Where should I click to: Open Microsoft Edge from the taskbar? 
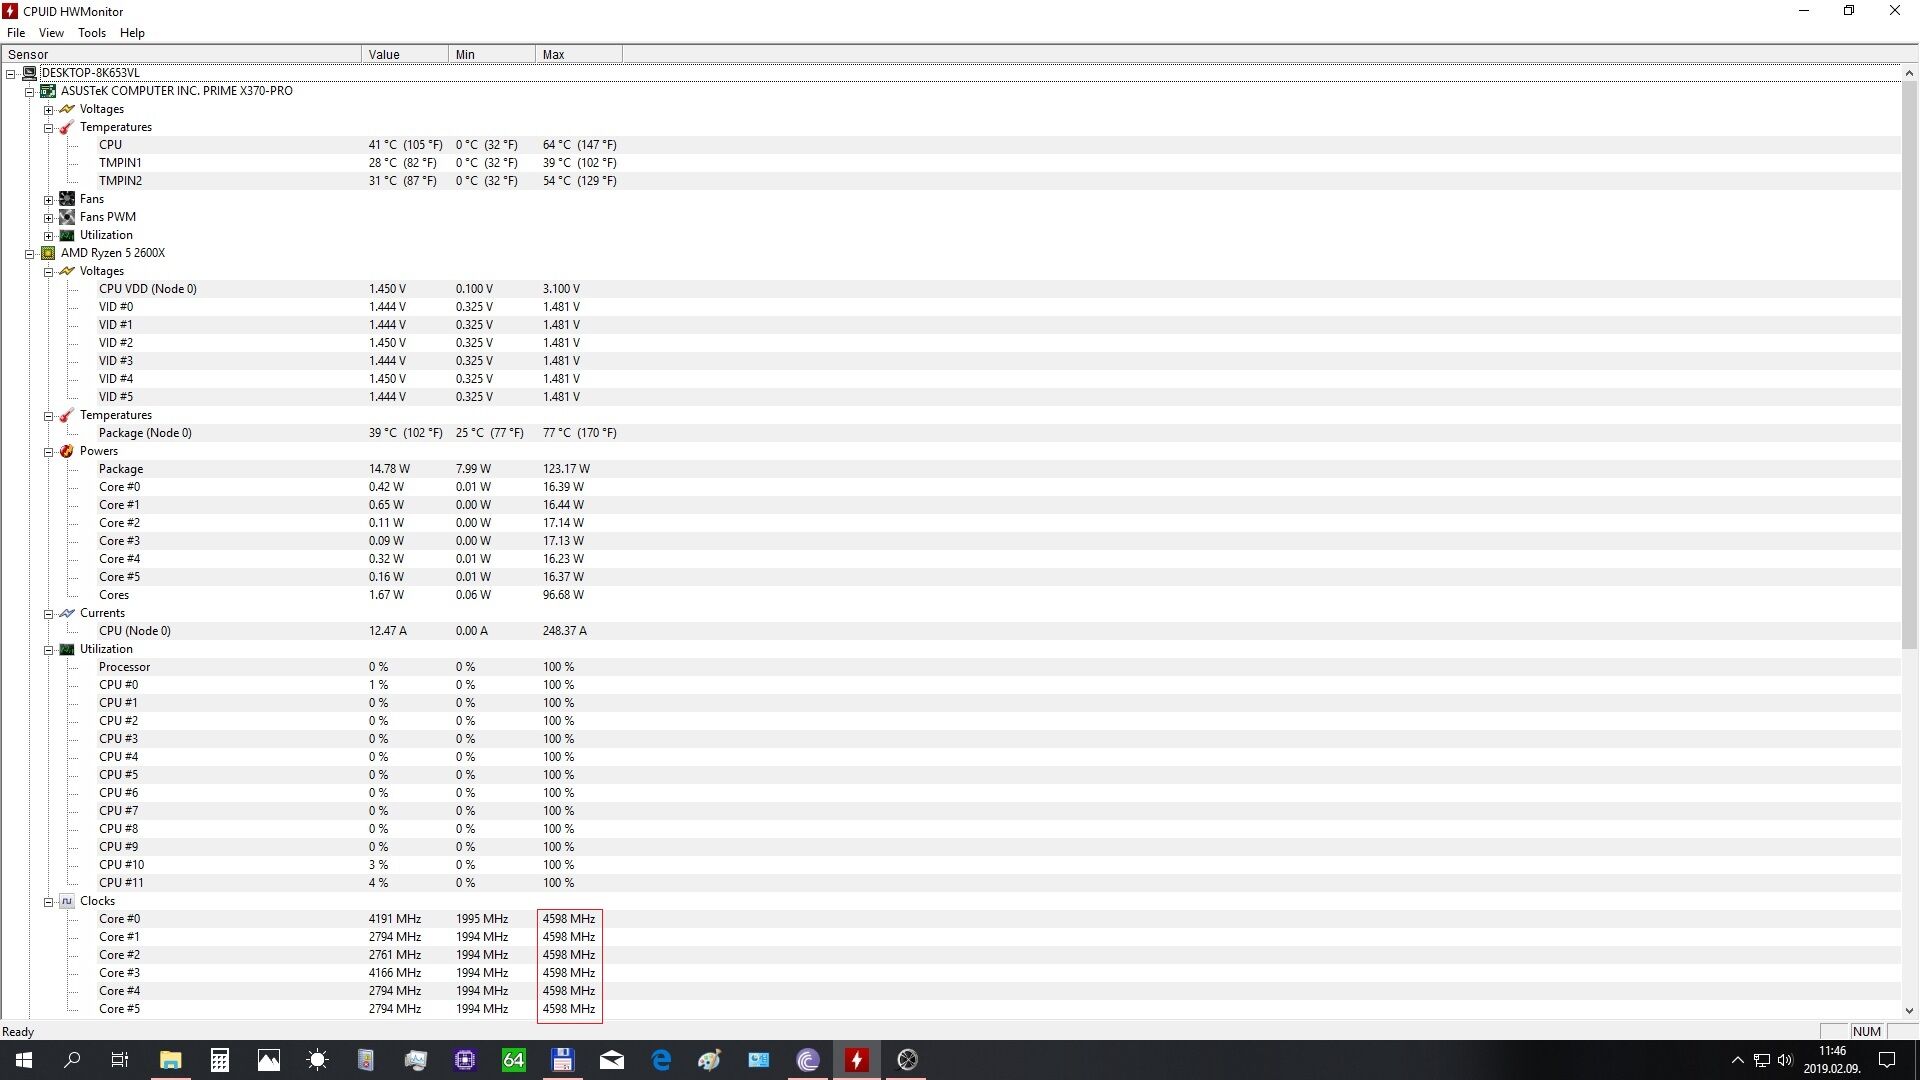[x=661, y=1060]
